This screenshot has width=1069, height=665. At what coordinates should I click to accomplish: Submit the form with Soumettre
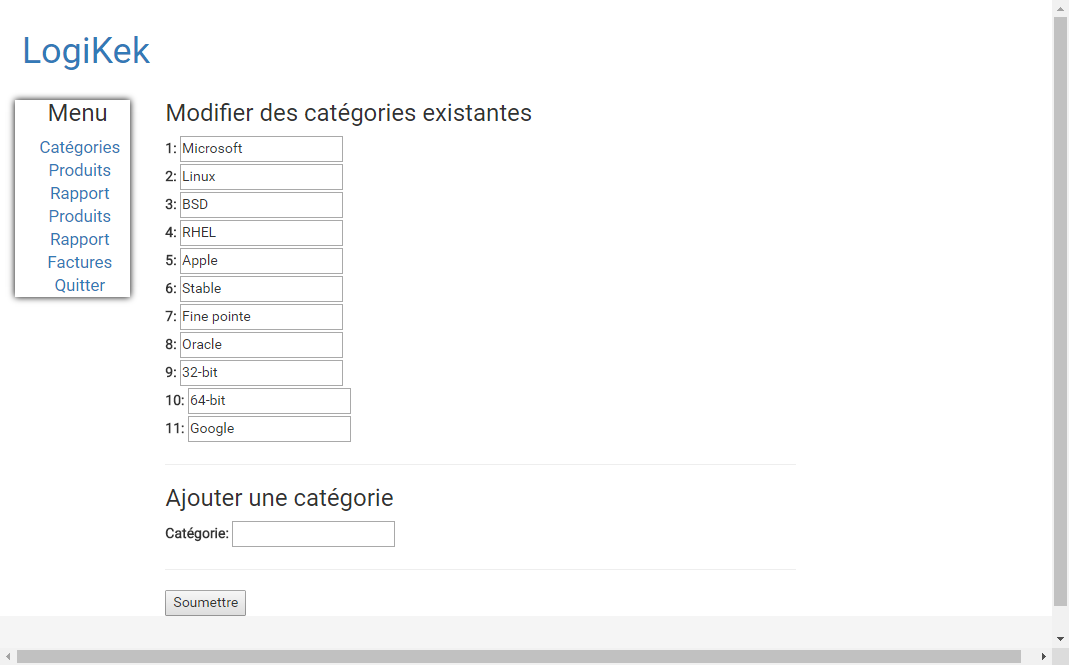[205, 603]
